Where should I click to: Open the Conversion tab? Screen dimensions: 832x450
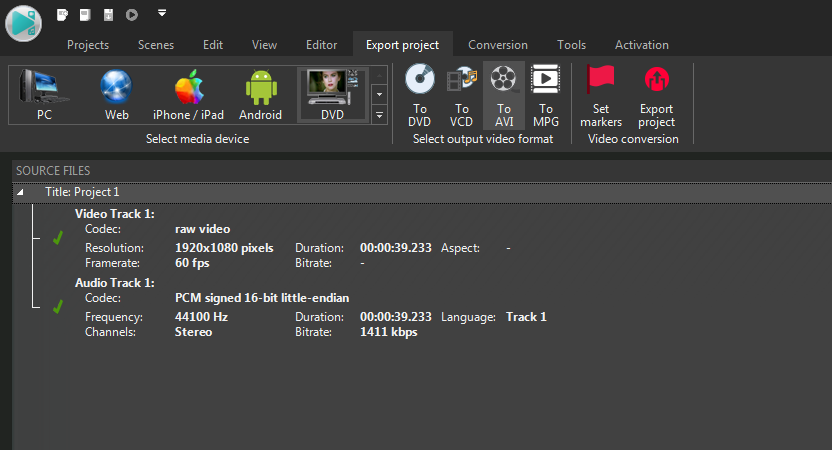pos(498,45)
